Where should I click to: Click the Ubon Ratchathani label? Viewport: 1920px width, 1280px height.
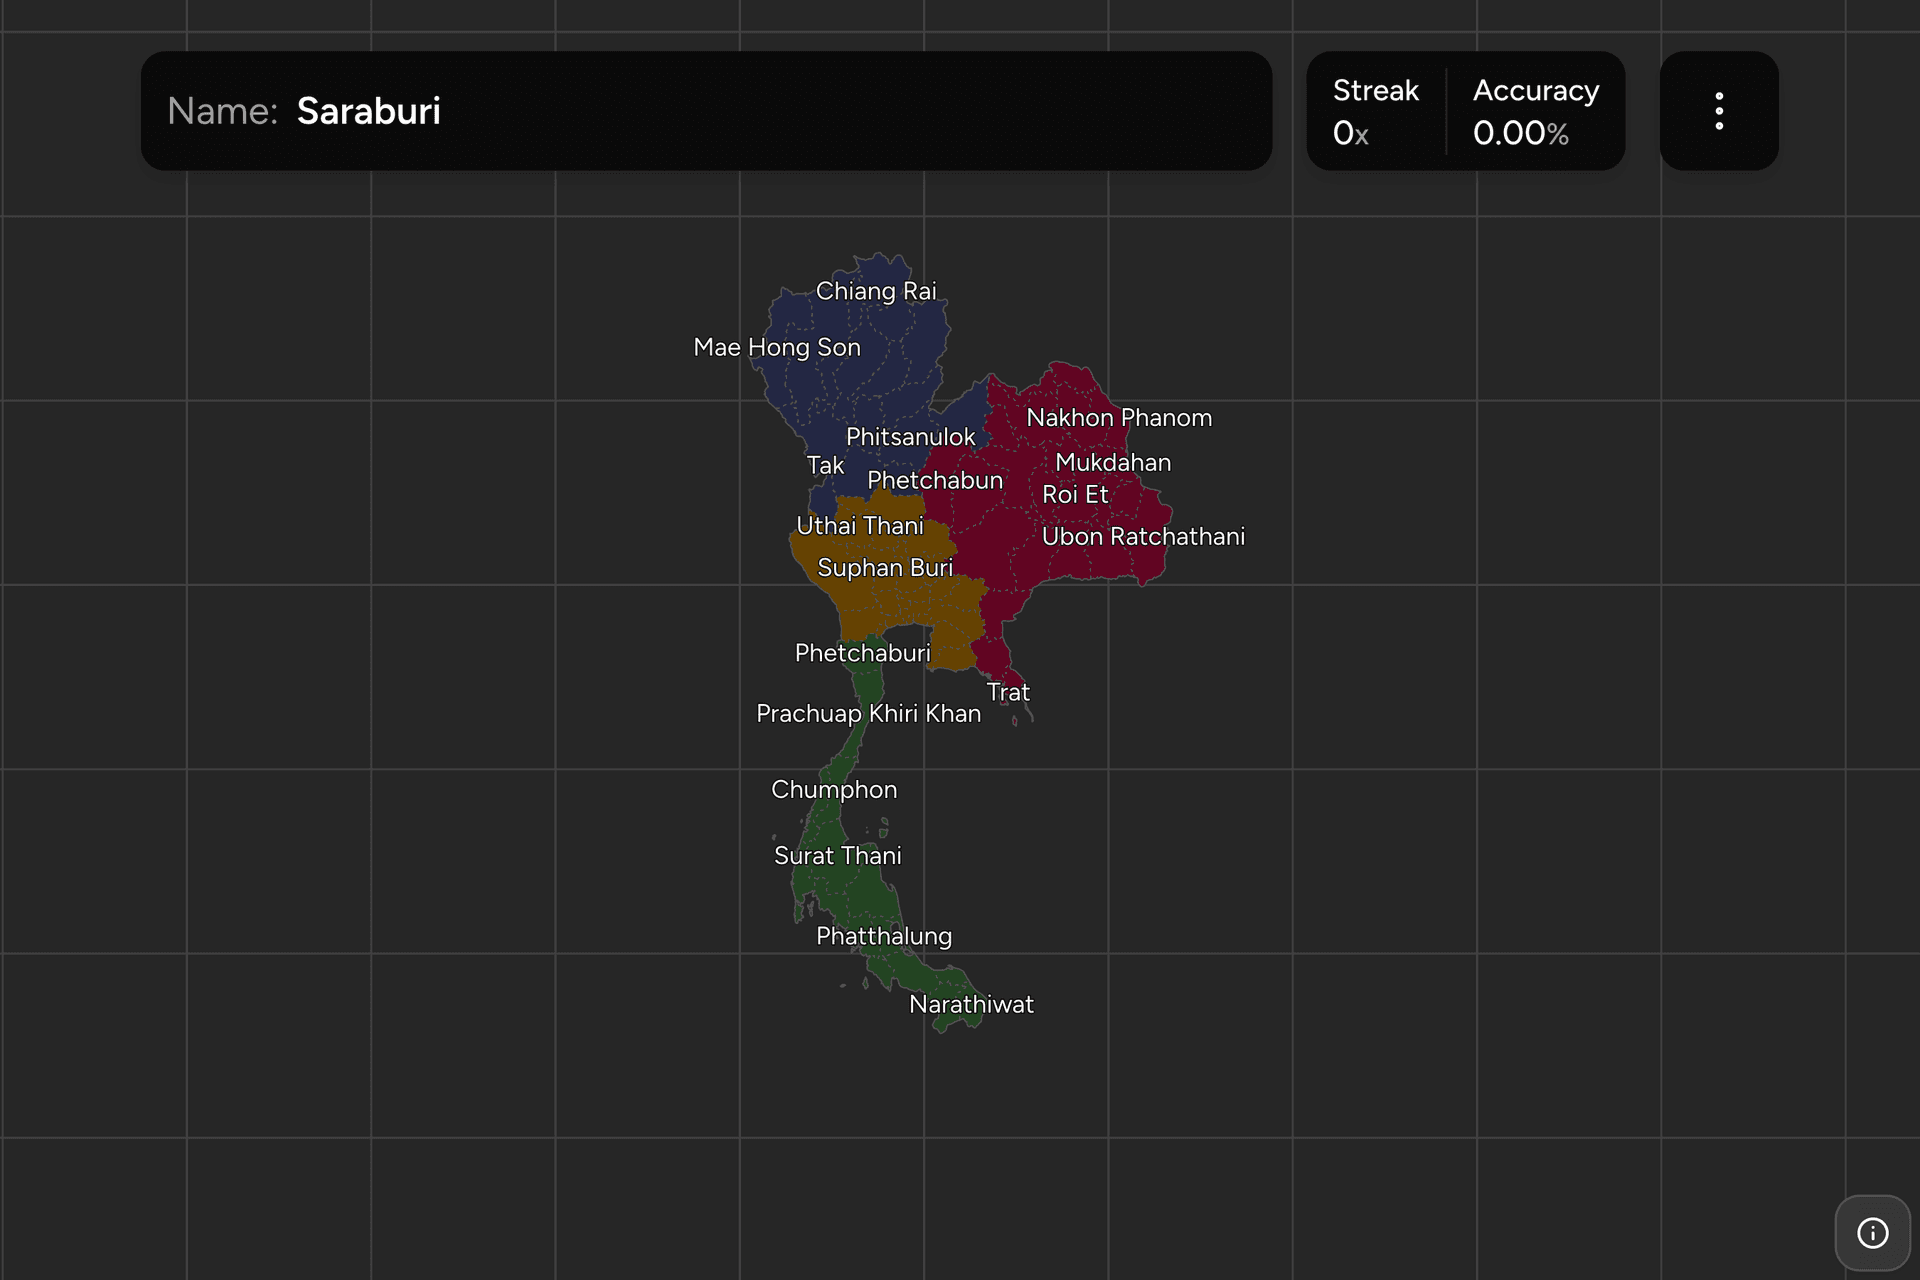tap(1143, 537)
